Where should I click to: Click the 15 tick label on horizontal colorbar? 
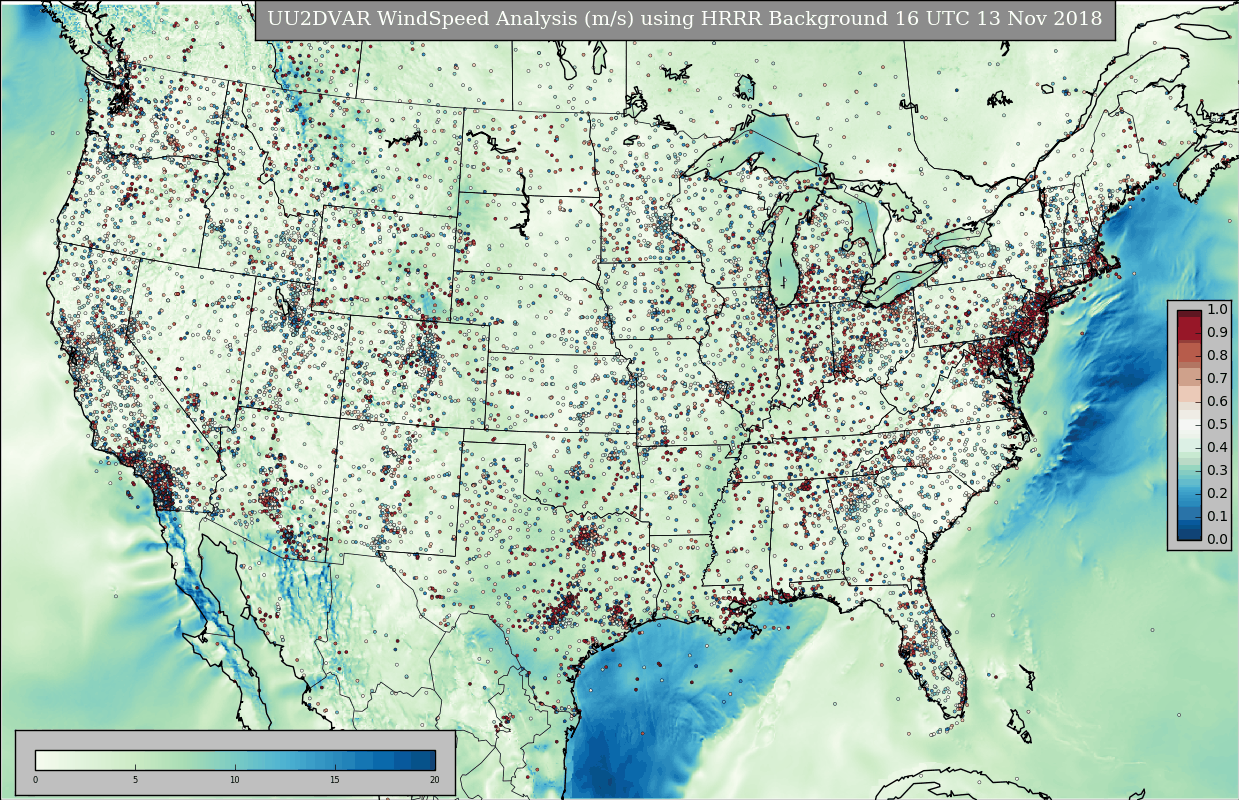pos(335,780)
